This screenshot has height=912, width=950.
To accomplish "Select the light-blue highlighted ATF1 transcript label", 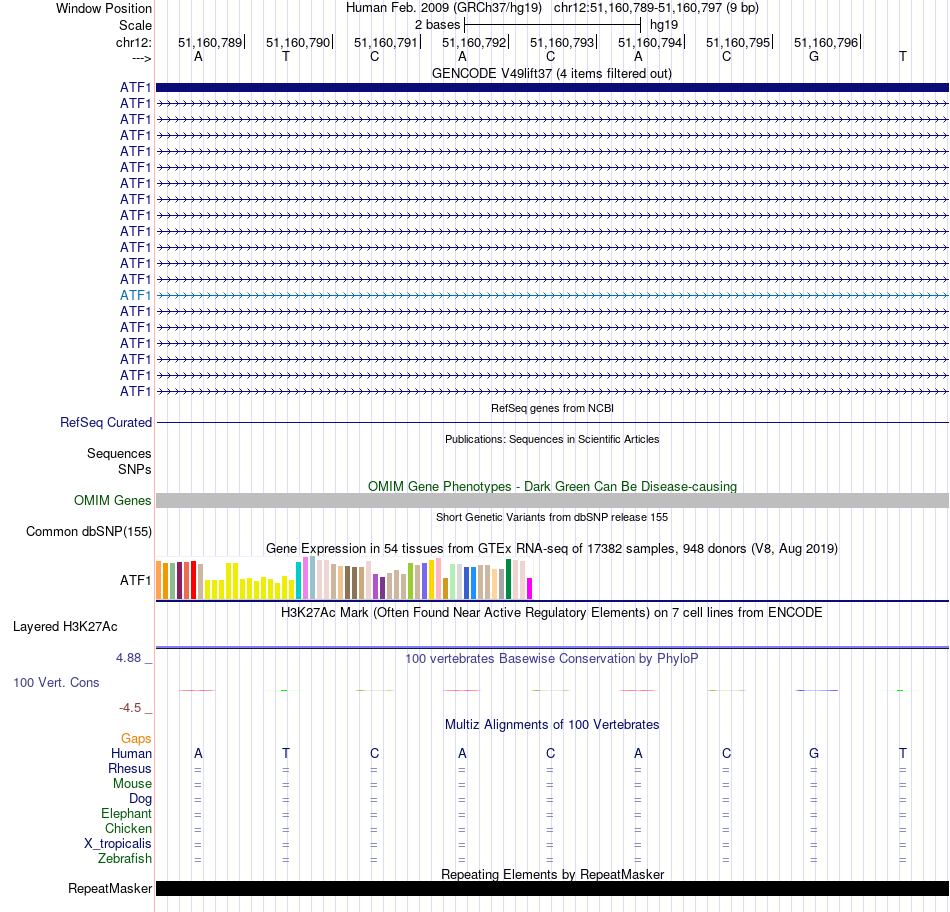I will [x=135, y=295].
